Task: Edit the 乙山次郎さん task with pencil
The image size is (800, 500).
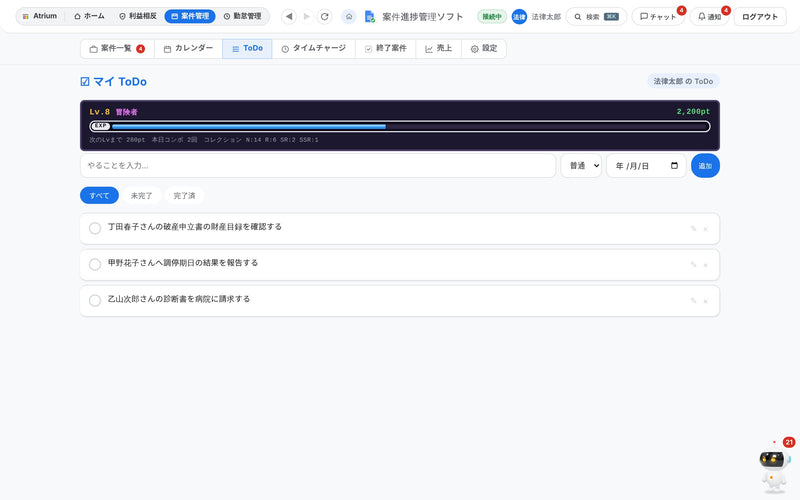Action: point(693,301)
